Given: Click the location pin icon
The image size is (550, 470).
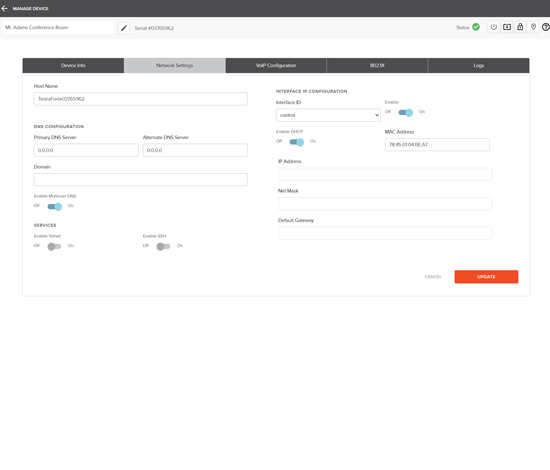Looking at the screenshot, I should [533, 27].
